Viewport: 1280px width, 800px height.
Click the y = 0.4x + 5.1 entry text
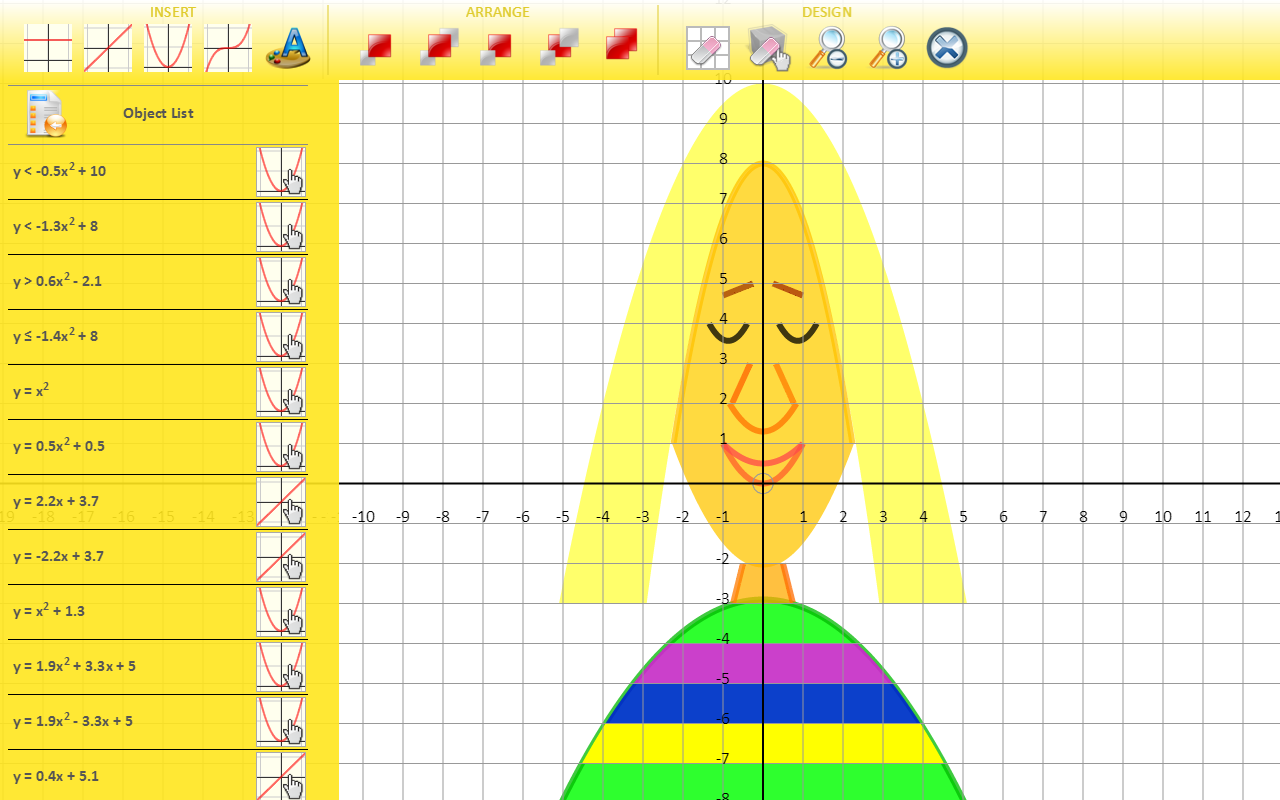(56, 776)
